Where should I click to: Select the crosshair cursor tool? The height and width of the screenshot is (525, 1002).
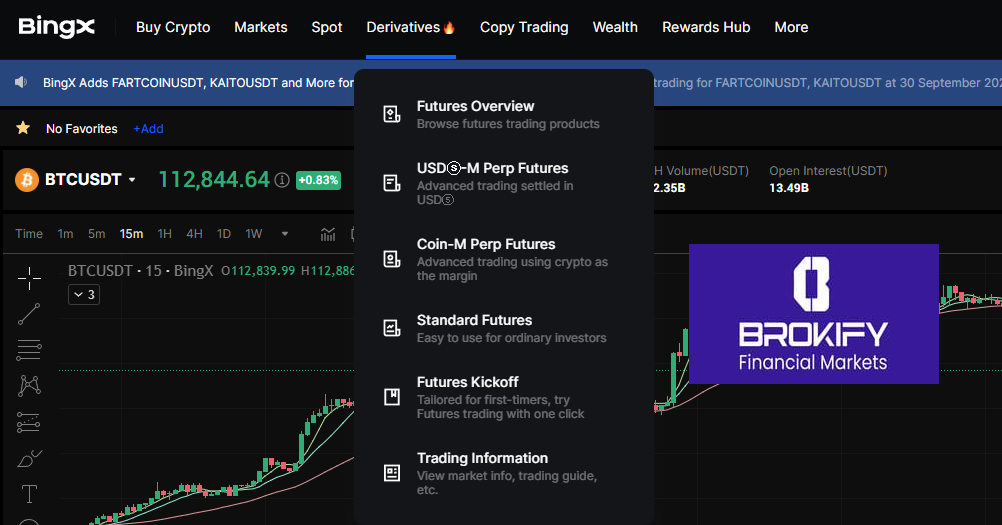pos(29,279)
